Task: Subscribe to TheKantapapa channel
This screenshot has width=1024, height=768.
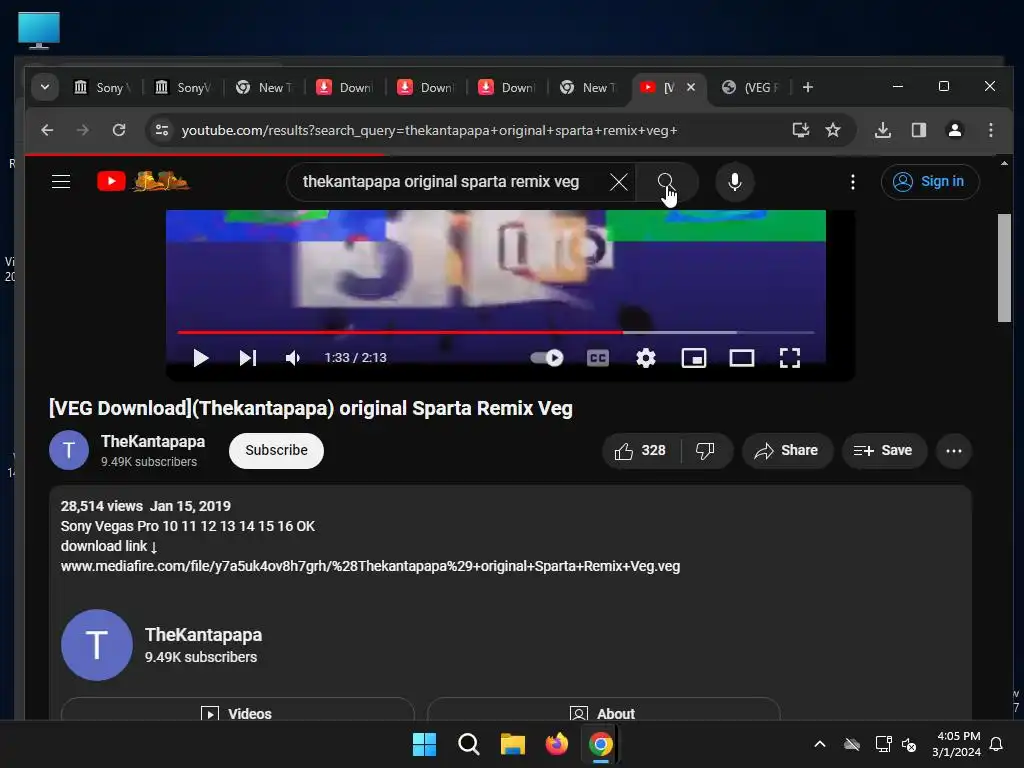Action: click(x=276, y=451)
